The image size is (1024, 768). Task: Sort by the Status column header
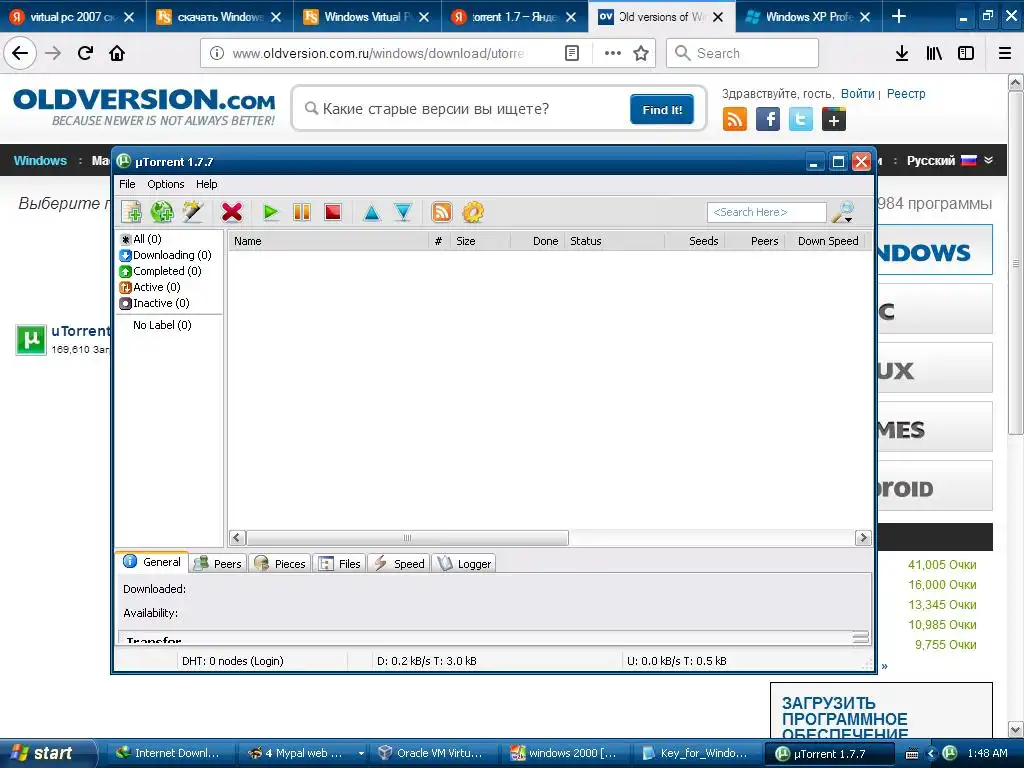(615, 241)
